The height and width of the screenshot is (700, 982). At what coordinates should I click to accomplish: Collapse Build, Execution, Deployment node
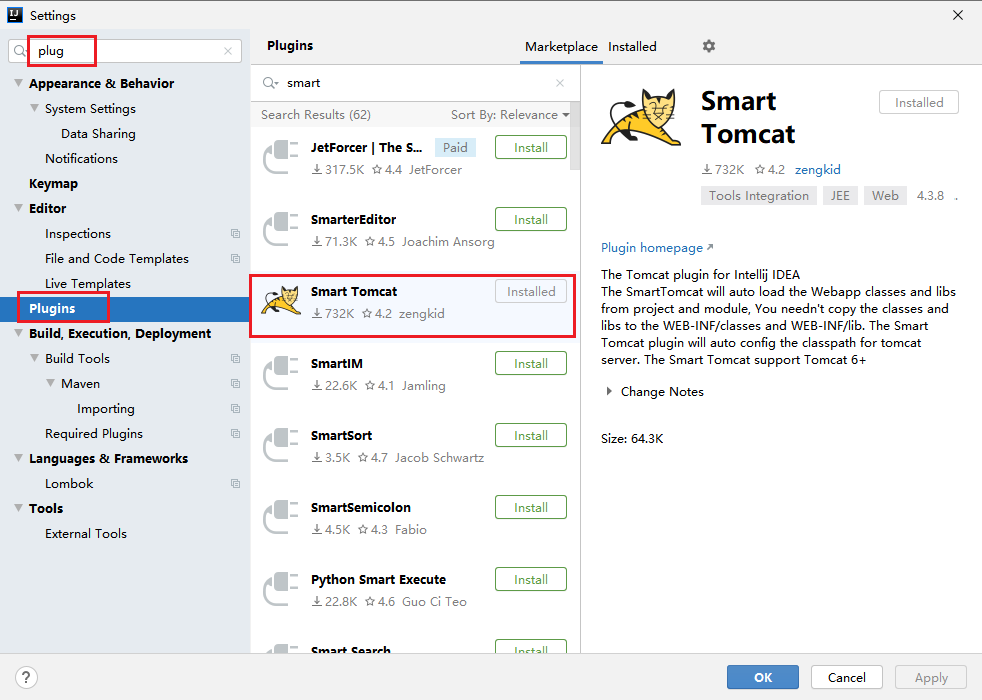pos(19,334)
